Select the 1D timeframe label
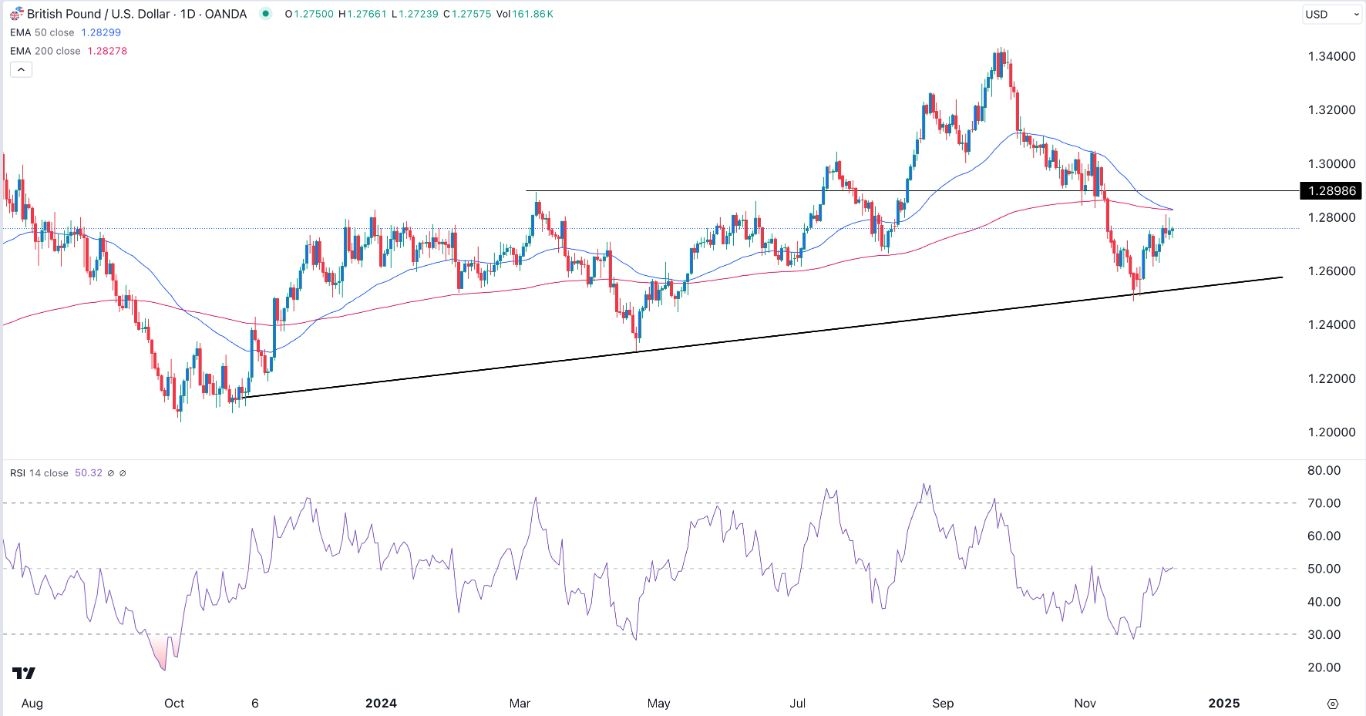1366x716 pixels. coord(185,14)
